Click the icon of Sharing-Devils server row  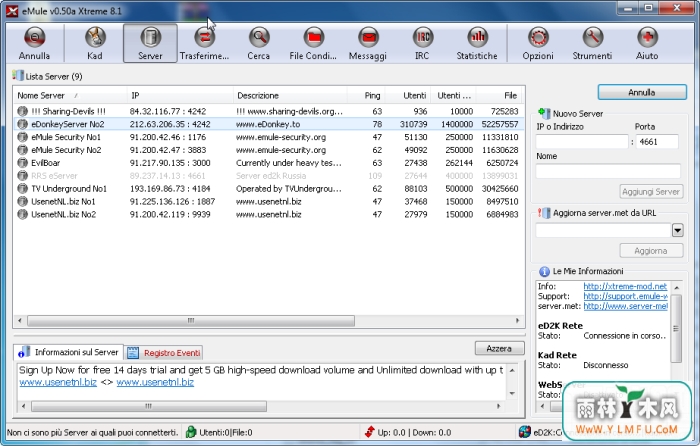point(22,111)
